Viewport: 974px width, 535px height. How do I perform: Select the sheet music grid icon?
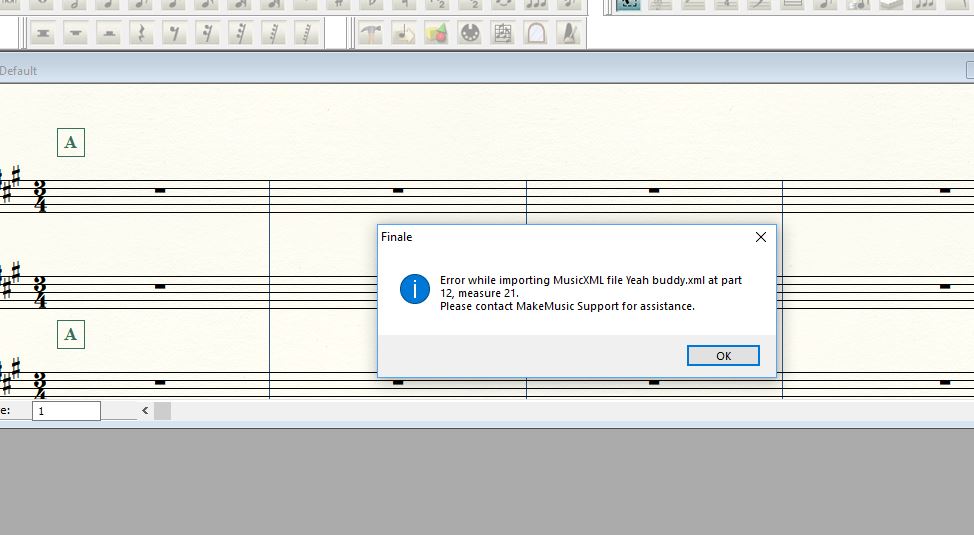503,34
